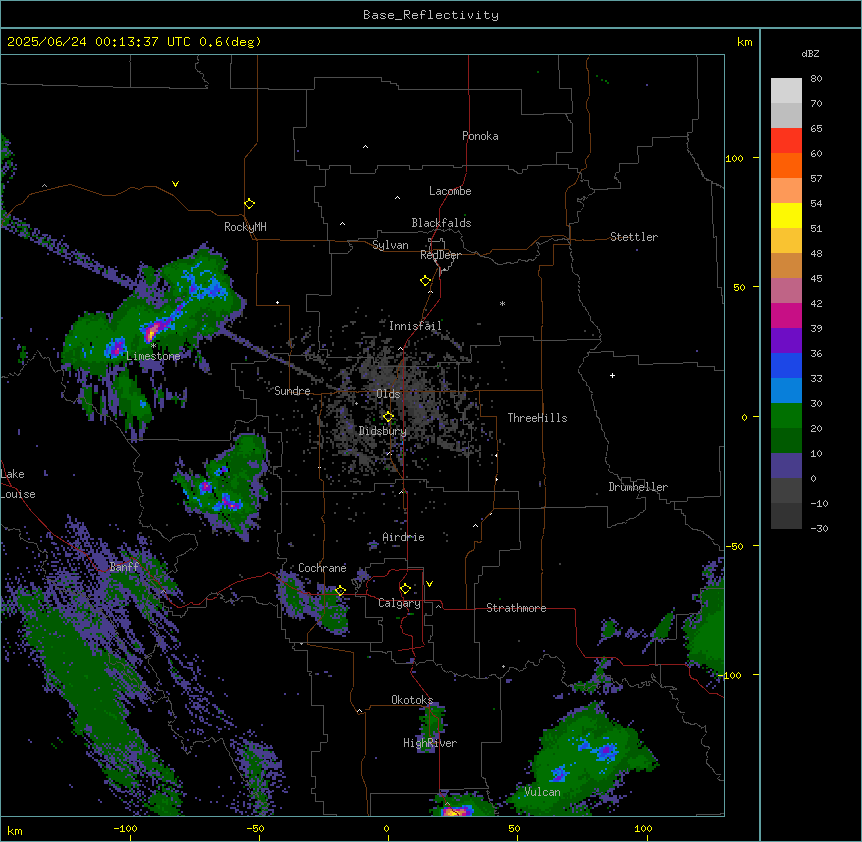Click the yellow diamond marker near RockyMH

click(x=249, y=204)
